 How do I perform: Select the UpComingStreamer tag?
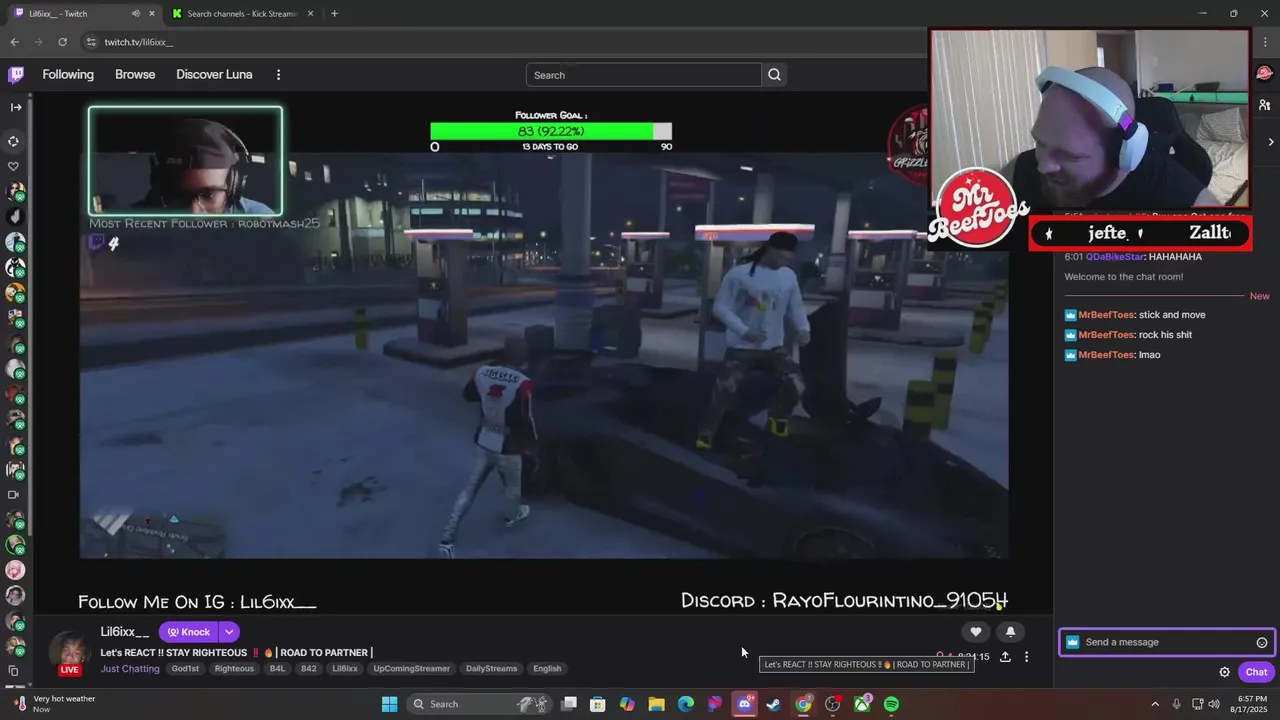(412, 669)
